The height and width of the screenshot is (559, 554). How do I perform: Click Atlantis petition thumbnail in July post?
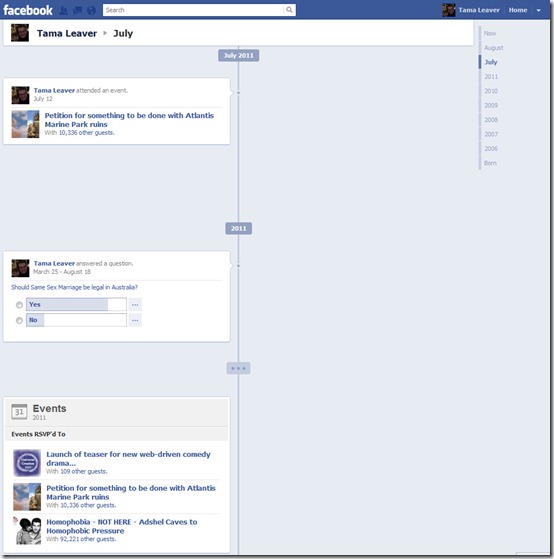[x=25, y=124]
